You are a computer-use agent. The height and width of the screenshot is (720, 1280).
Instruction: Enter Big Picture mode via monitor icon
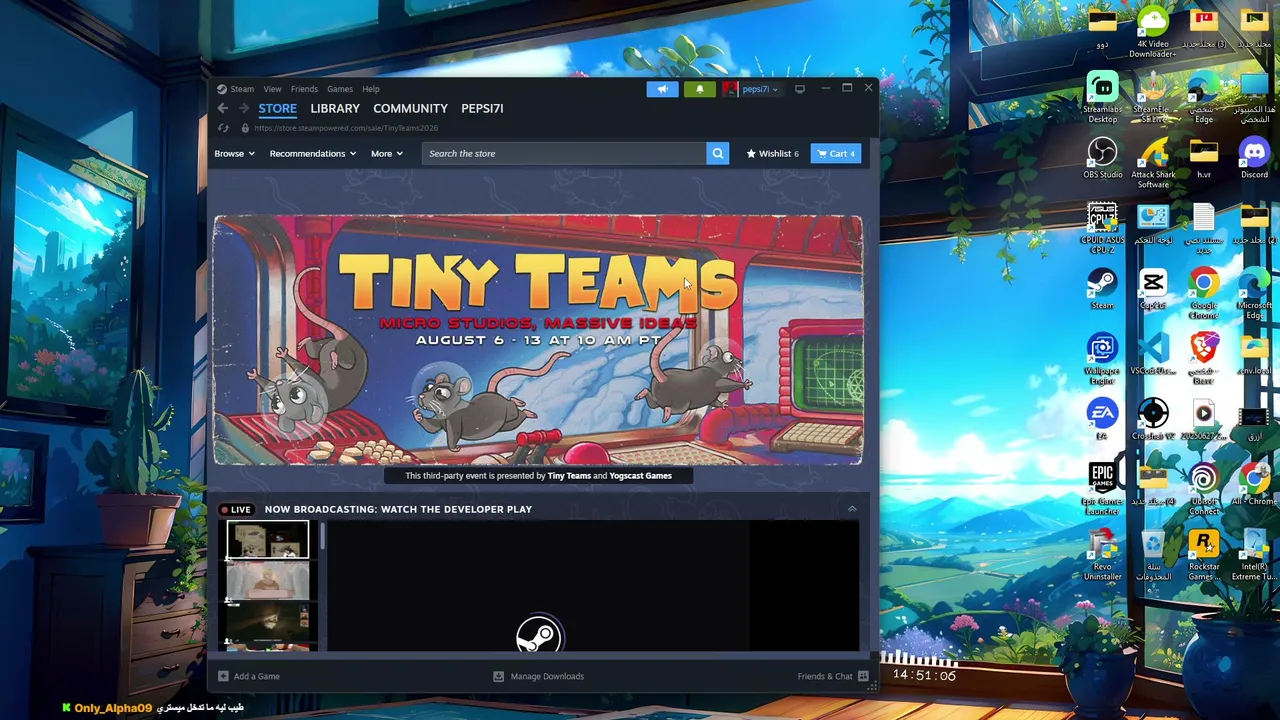(800, 89)
